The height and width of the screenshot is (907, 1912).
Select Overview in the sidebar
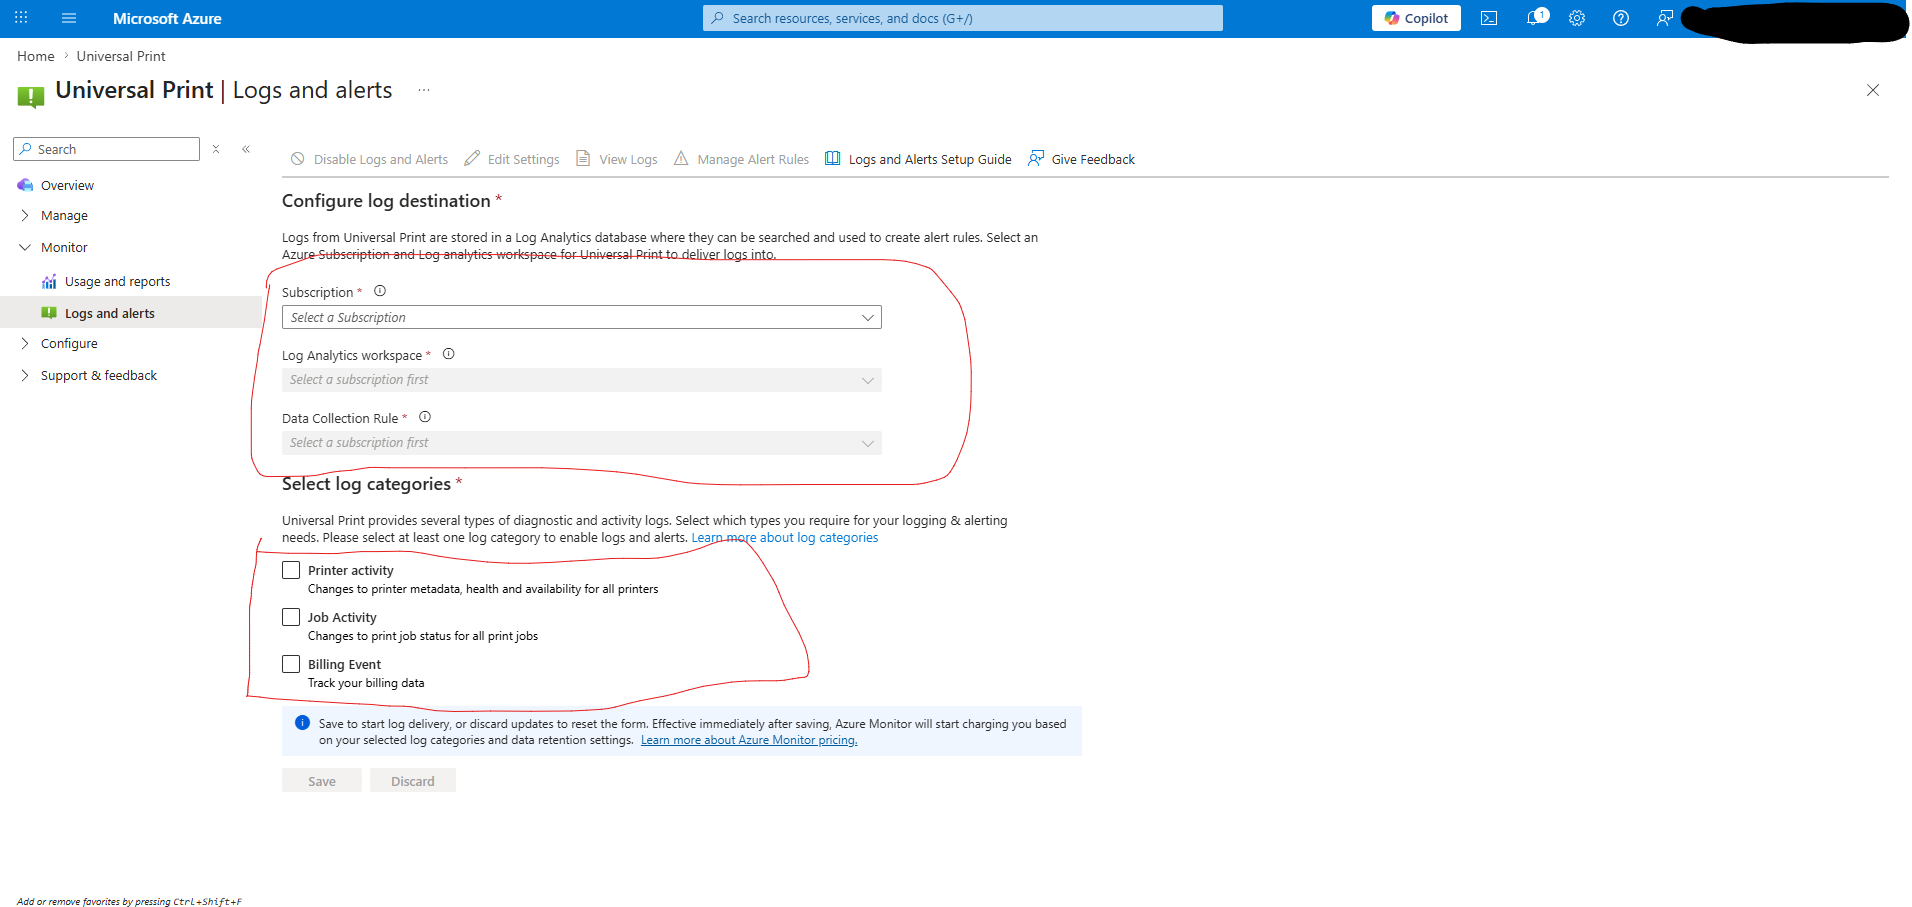coord(67,185)
